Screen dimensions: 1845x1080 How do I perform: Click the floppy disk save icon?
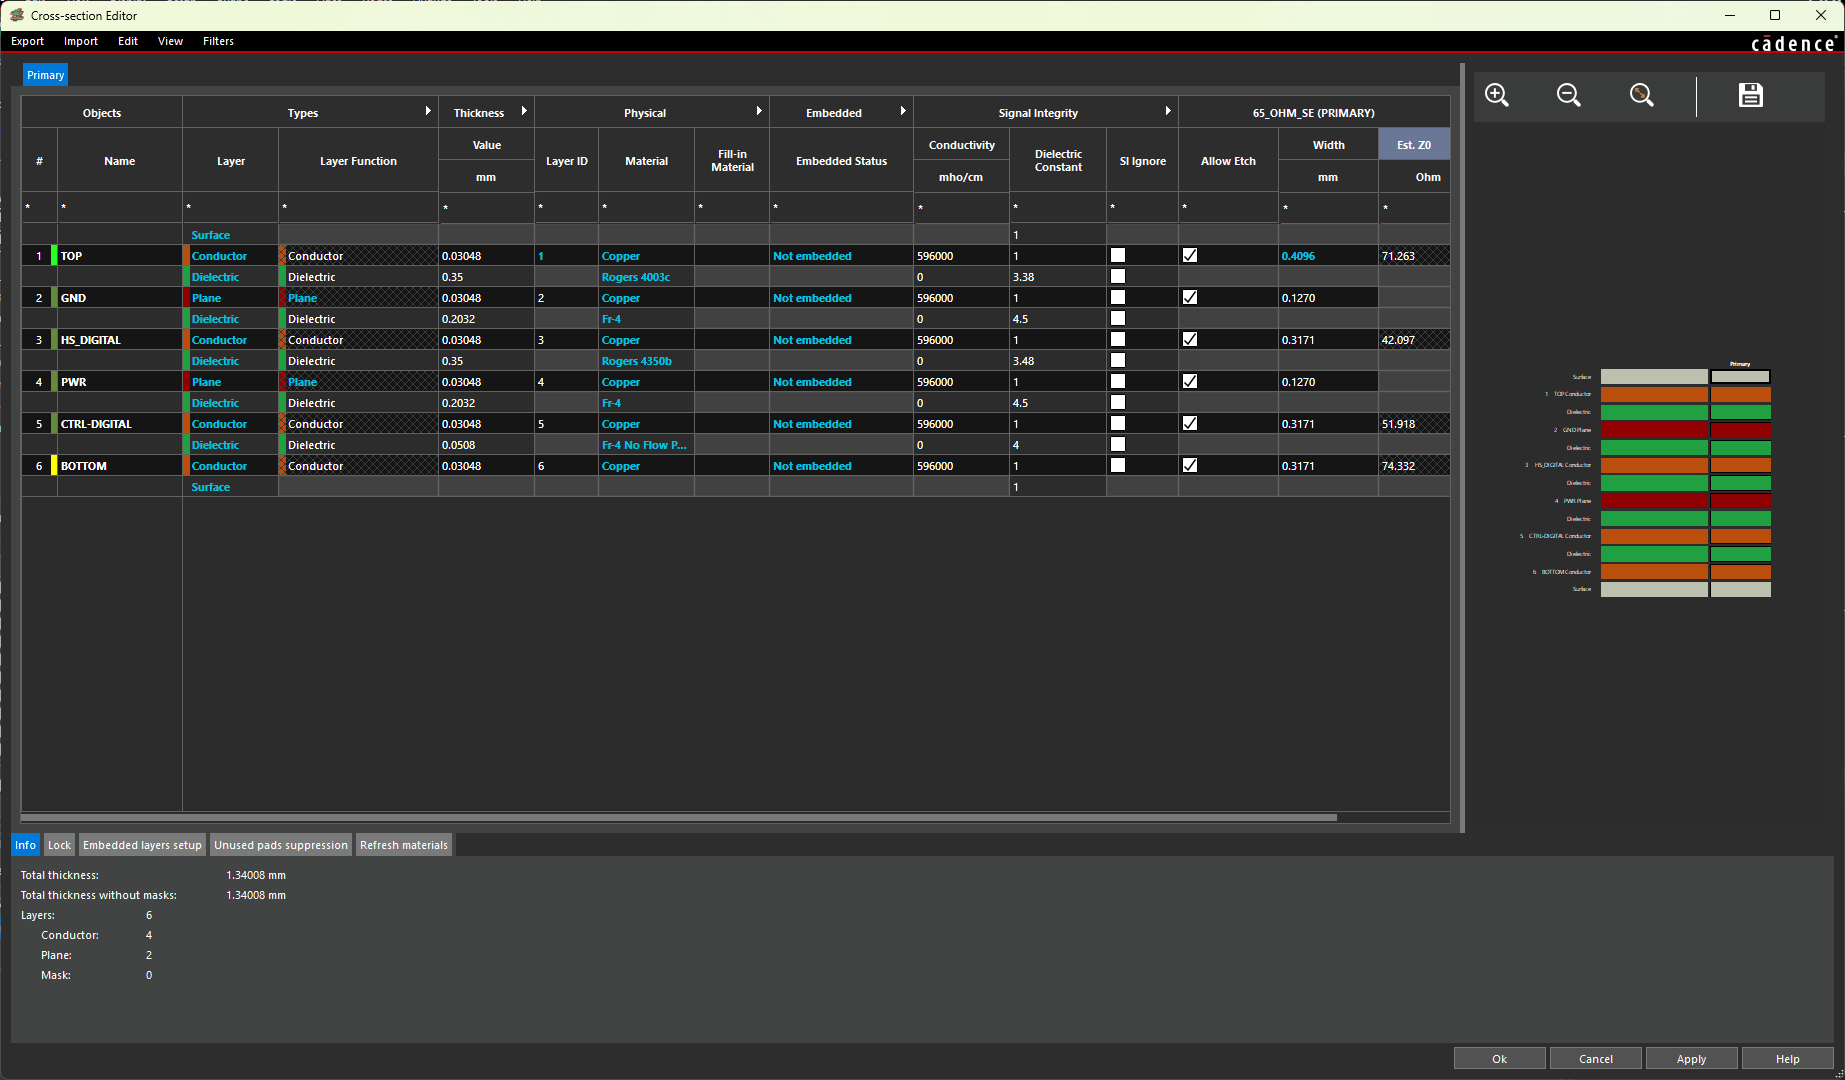pos(1750,95)
